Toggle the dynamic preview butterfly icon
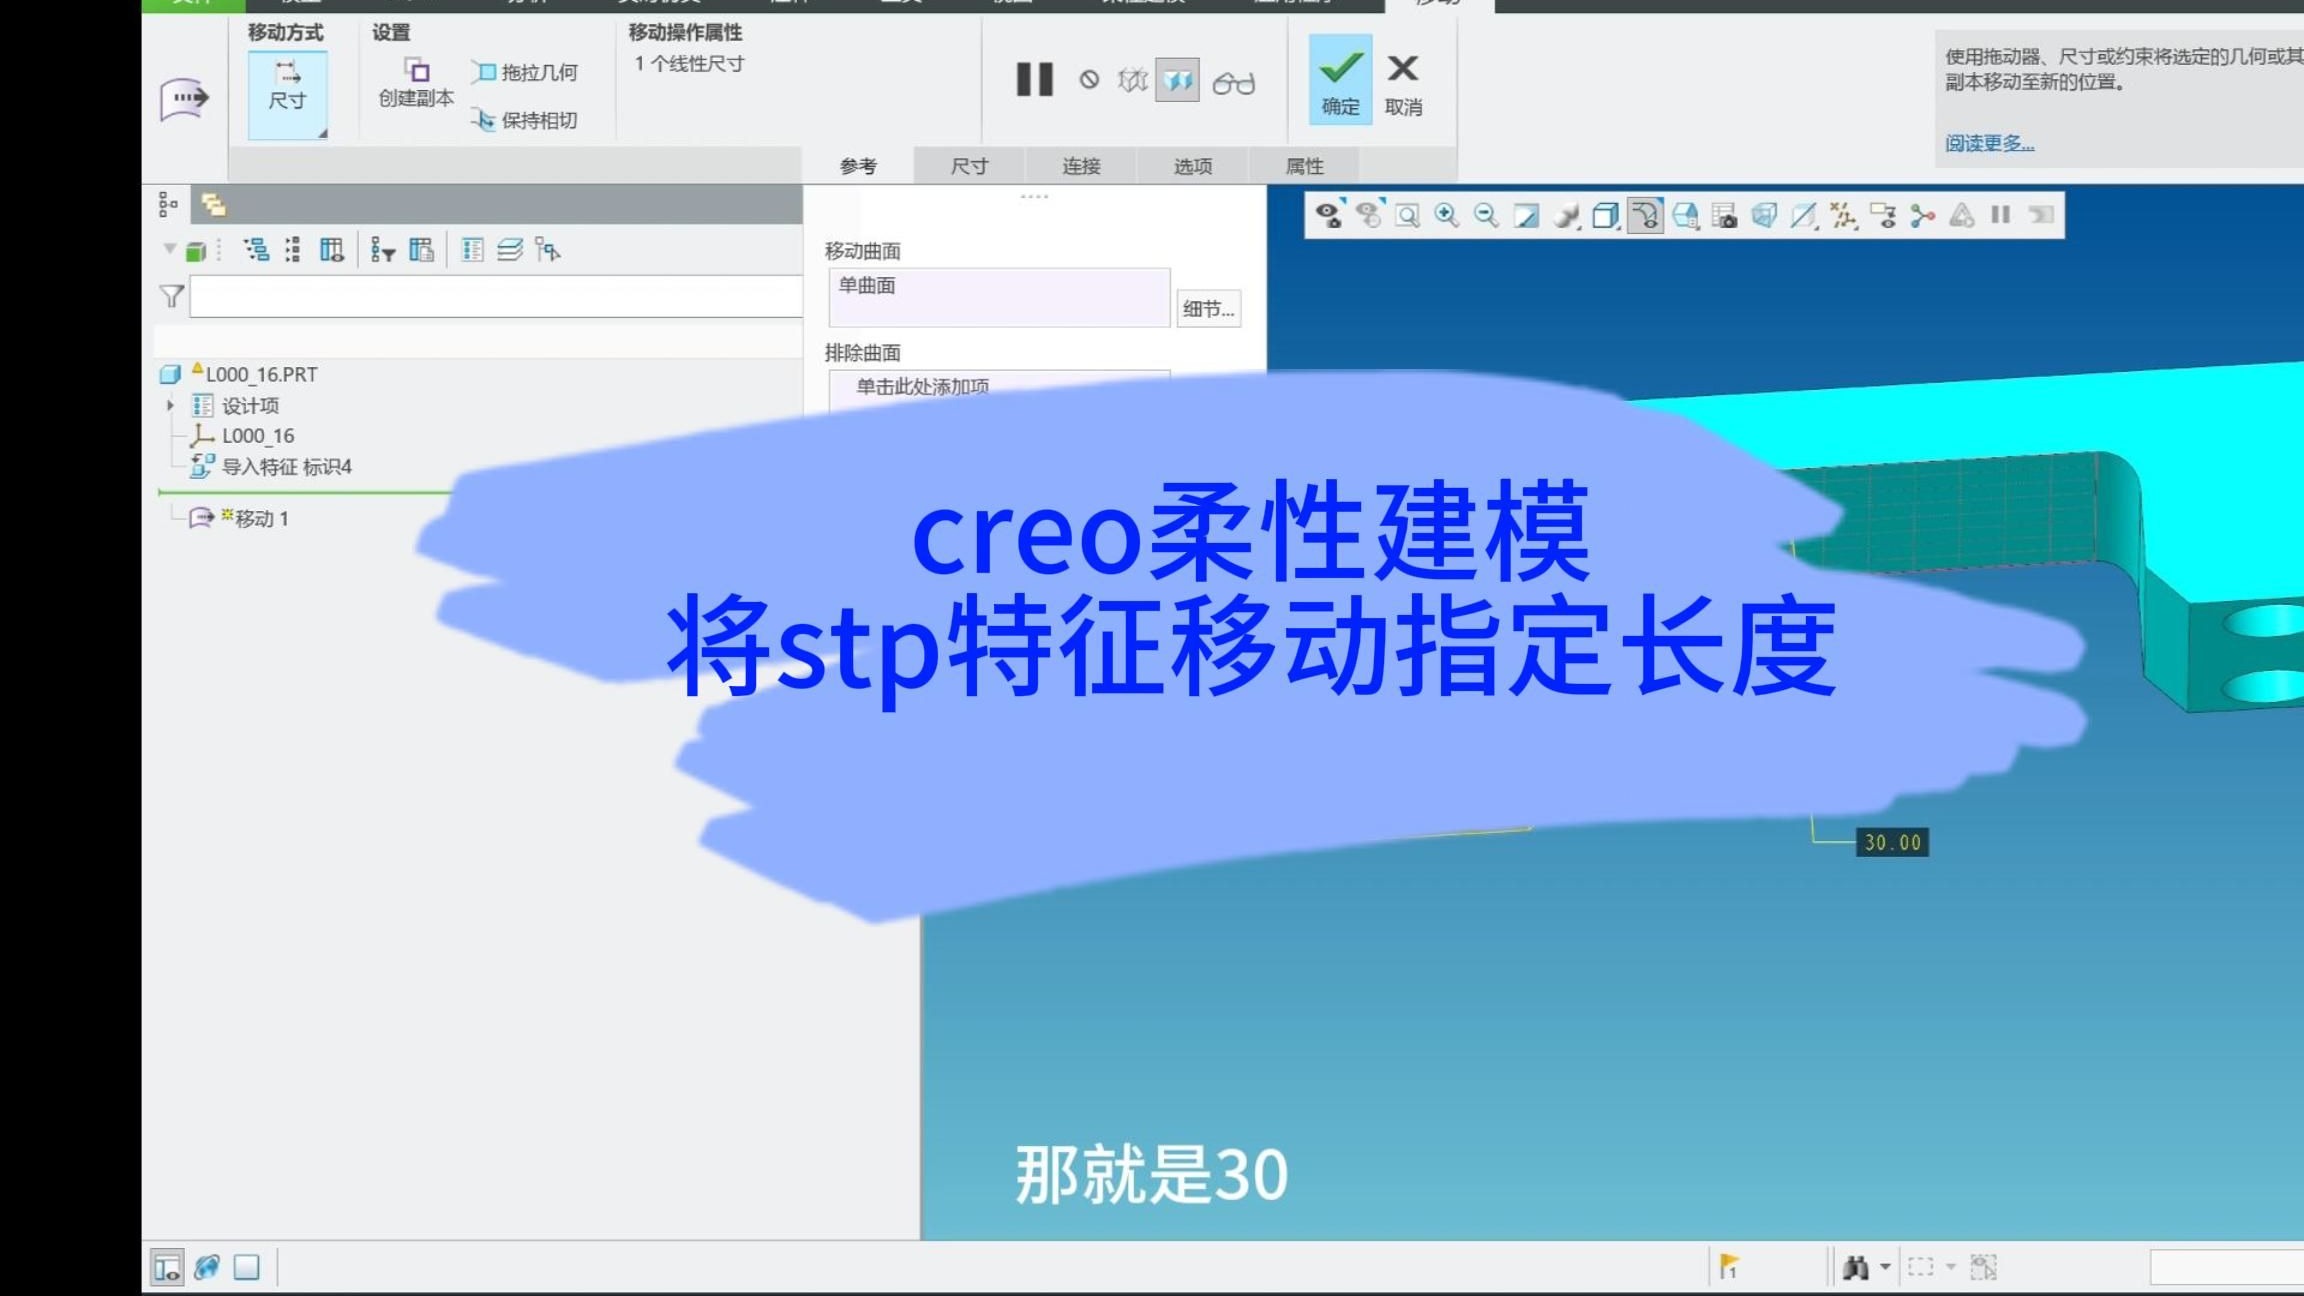The height and width of the screenshot is (1296, 2304). point(1178,82)
